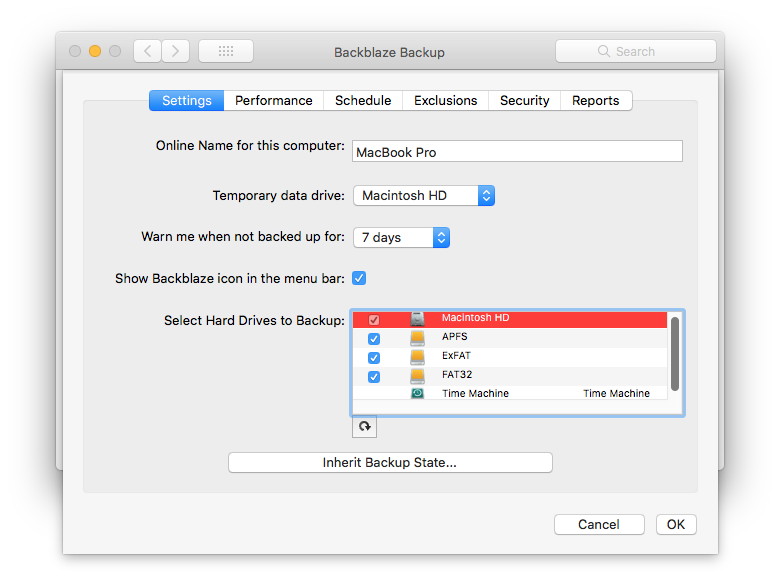780x575 pixels.
Task: Click the Macintosh HD drive icon
Action: point(417,319)
